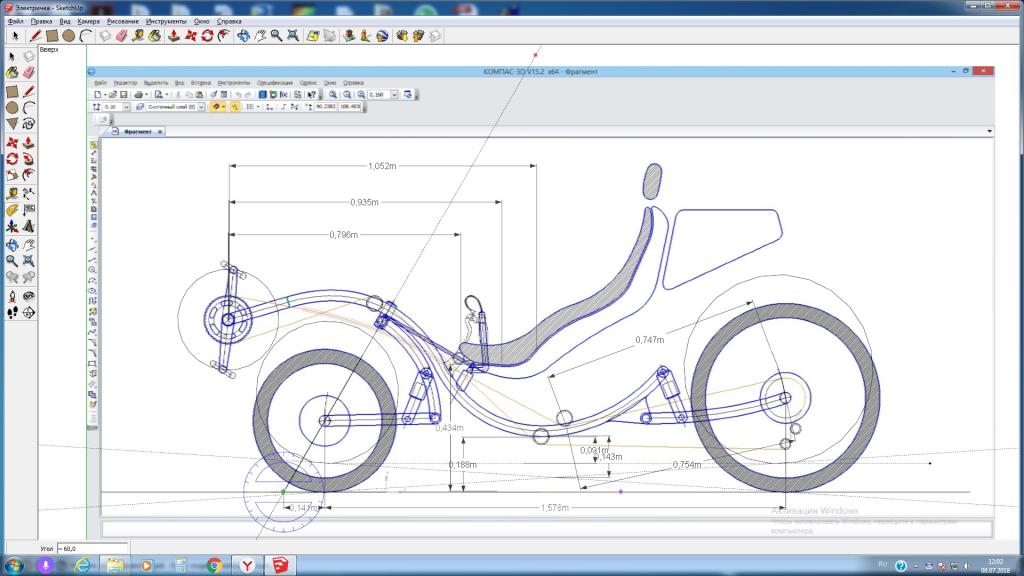Click the Угол value input field

pyautogui.click(x=92, y=549)
